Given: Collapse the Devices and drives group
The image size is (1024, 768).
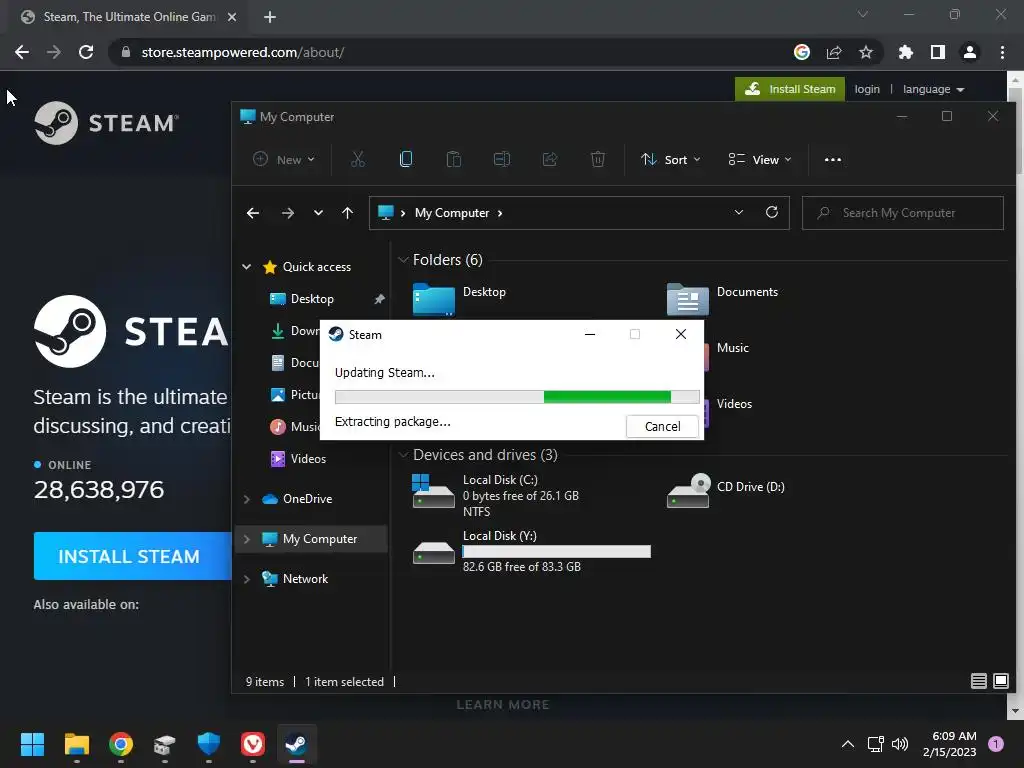Looking at the screenshot, I should coord(403,455).
